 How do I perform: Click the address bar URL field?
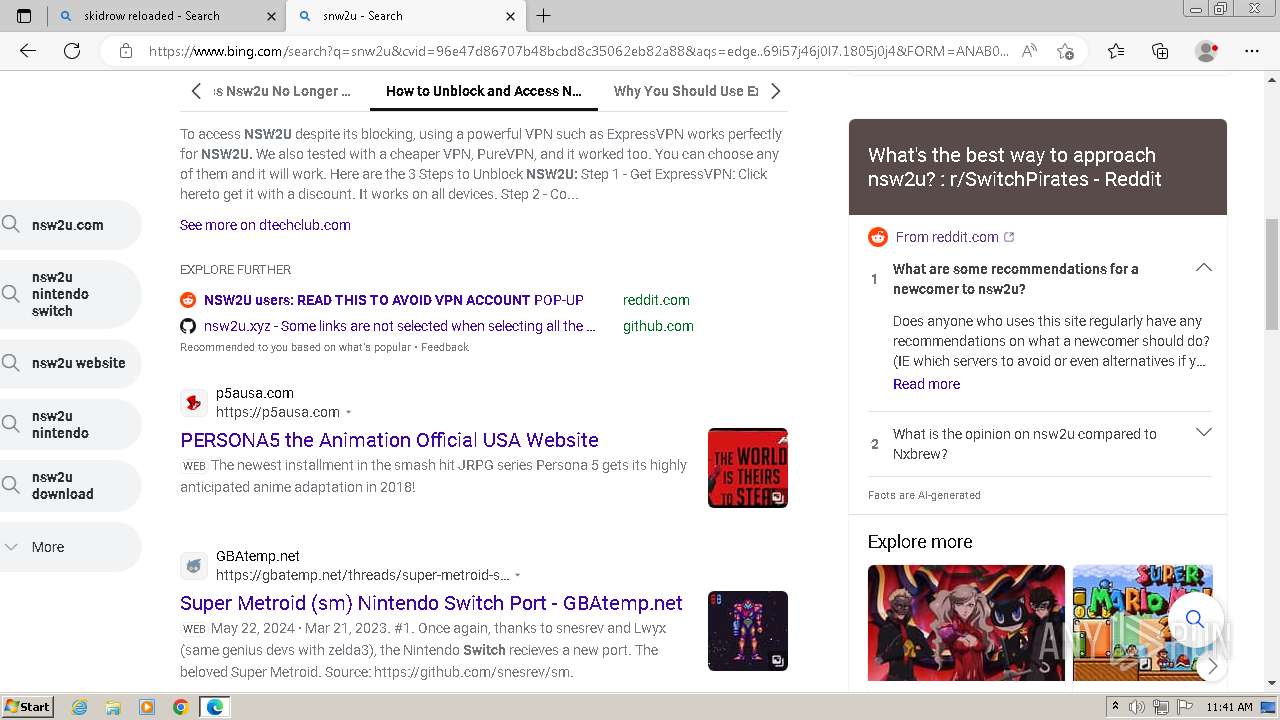tap(578, 51)
